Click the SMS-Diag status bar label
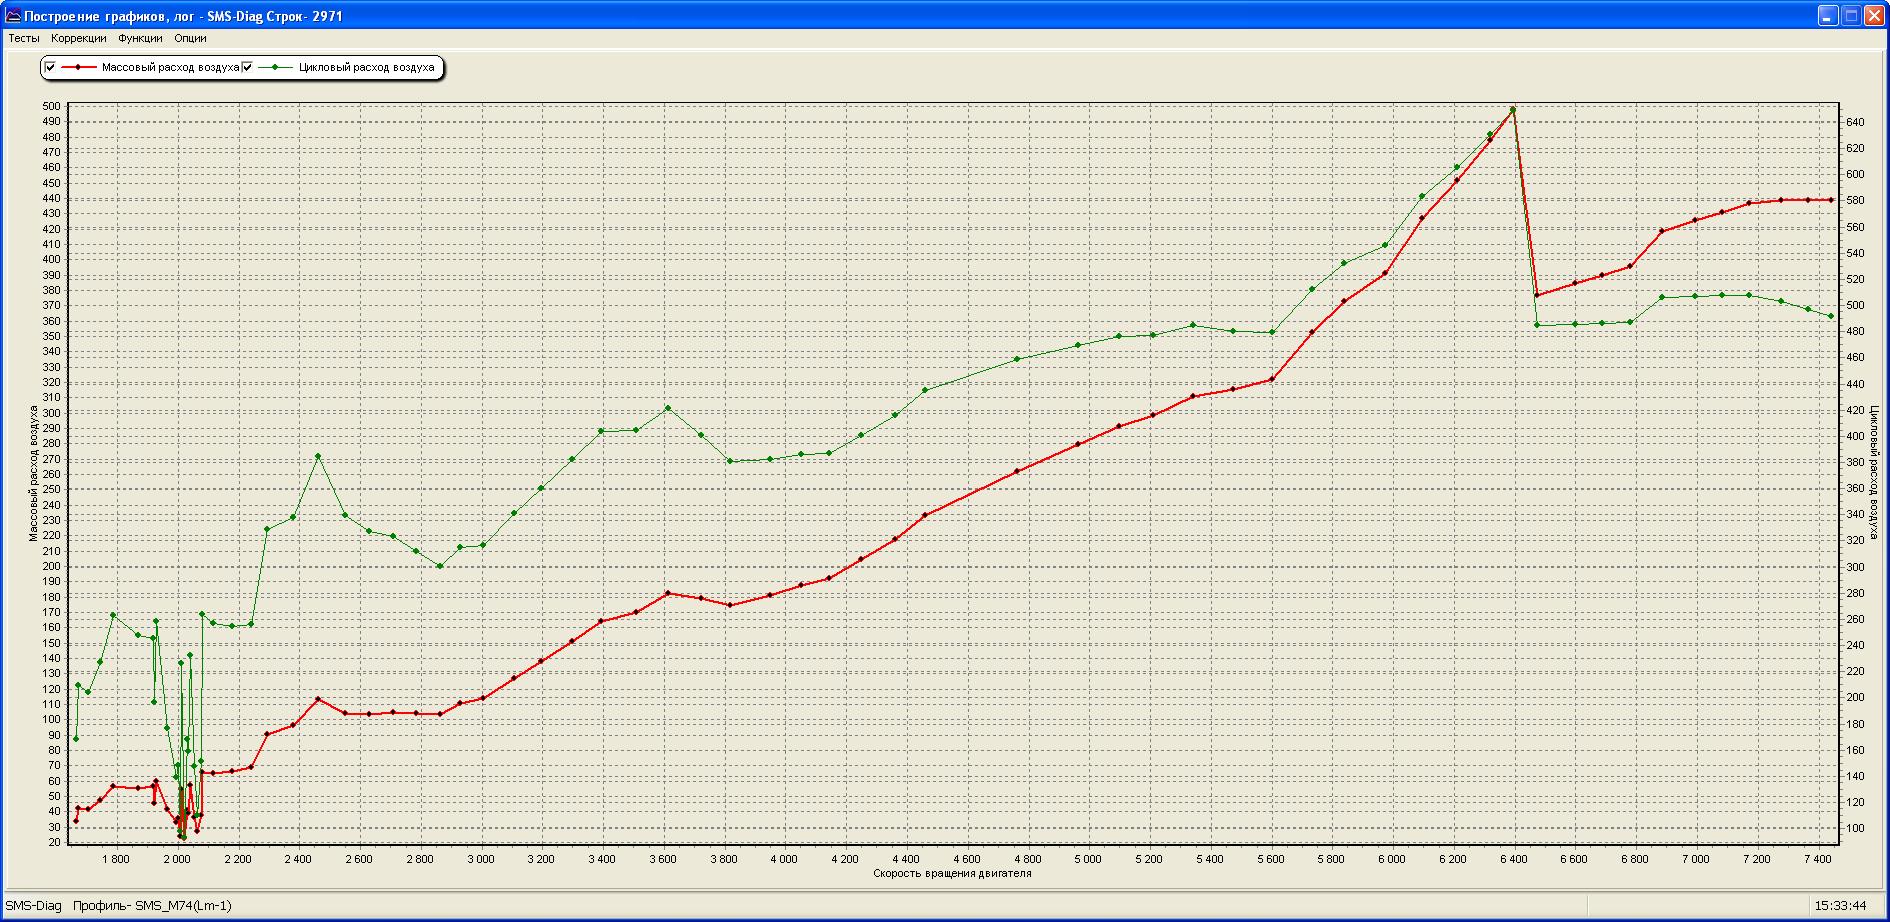 (x=33, y=906)
